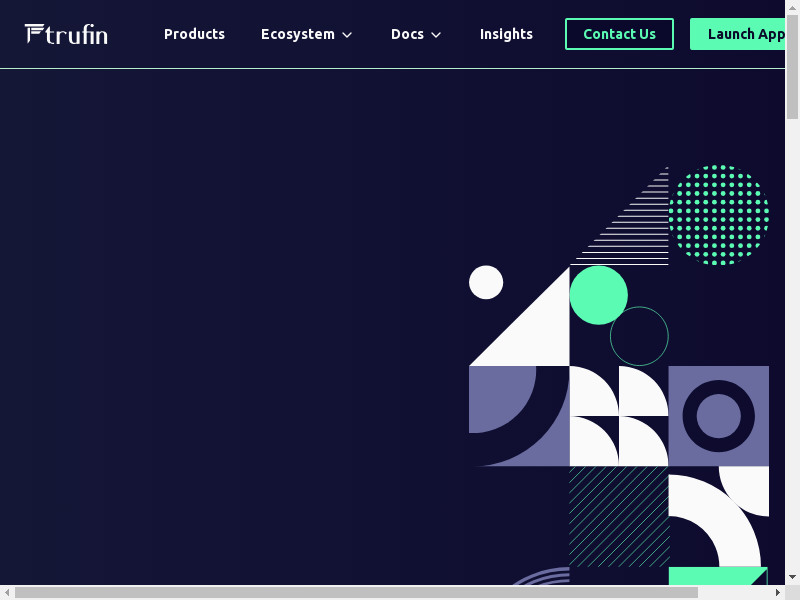Click the green dotted circle graphic

coord(718,215)
